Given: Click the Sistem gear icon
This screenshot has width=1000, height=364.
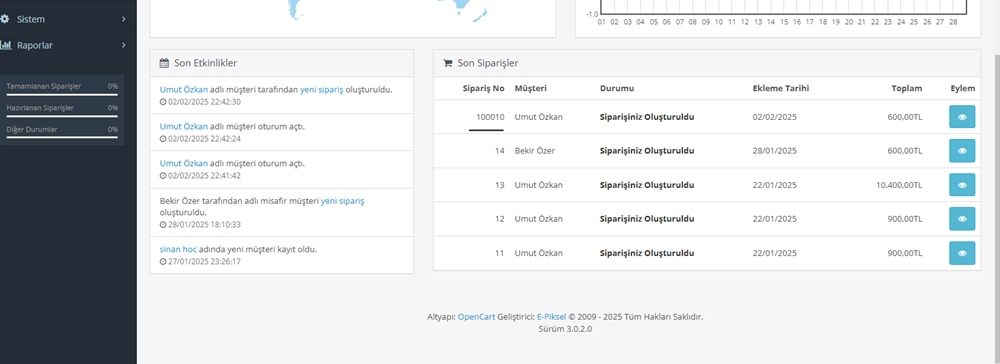Looking at the screenshot, I should pos(5,19).
